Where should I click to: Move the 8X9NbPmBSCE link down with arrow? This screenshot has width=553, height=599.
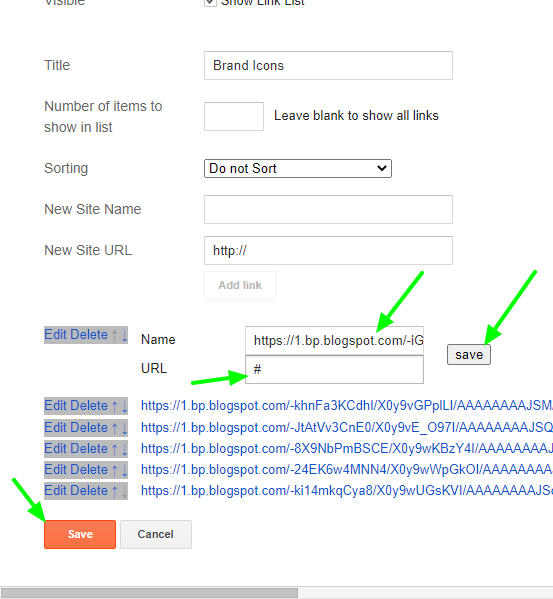(125, 449)
